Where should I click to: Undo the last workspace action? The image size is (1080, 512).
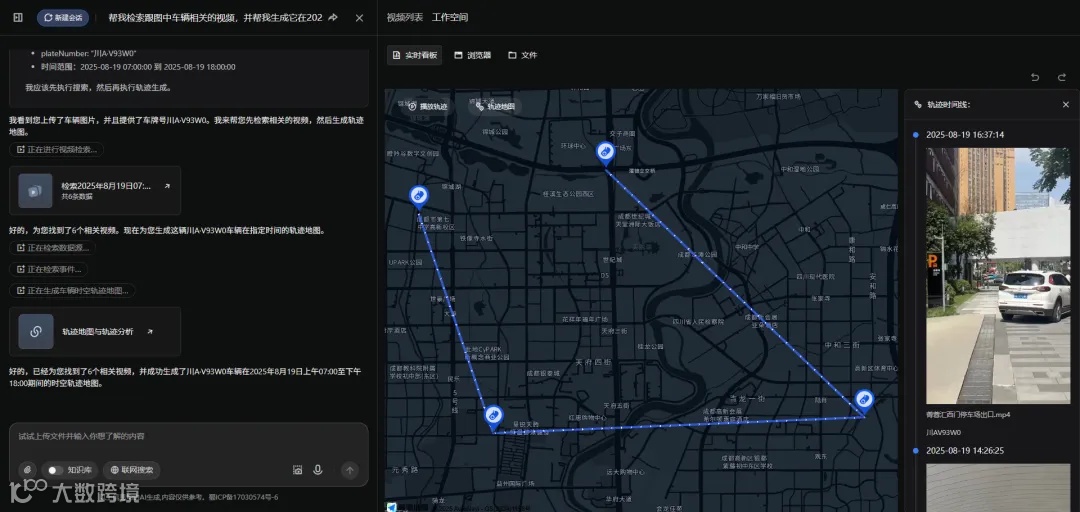pyautogui.click(x=1035, y=78)
